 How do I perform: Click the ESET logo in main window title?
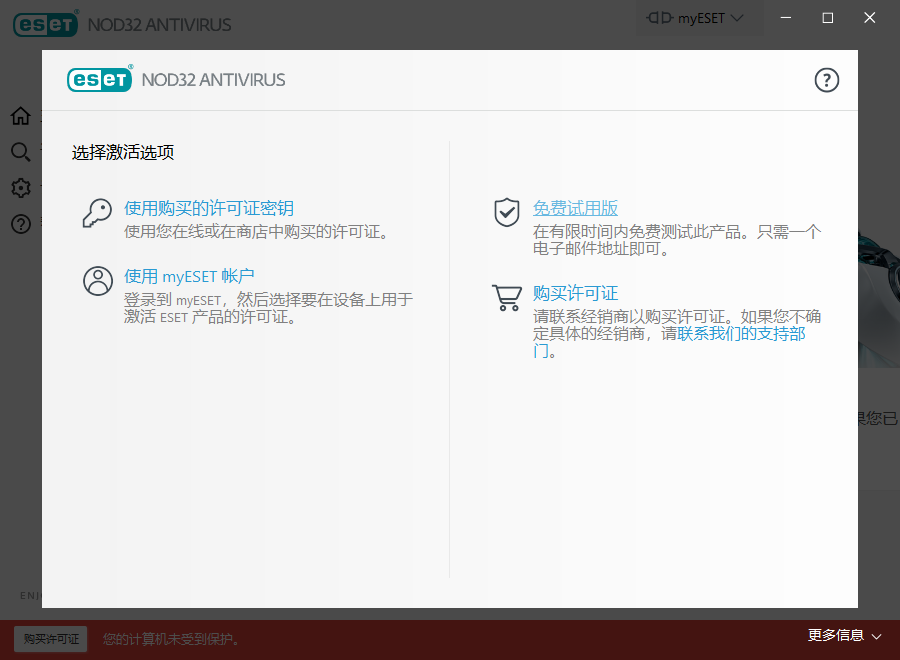click(46, 24)
